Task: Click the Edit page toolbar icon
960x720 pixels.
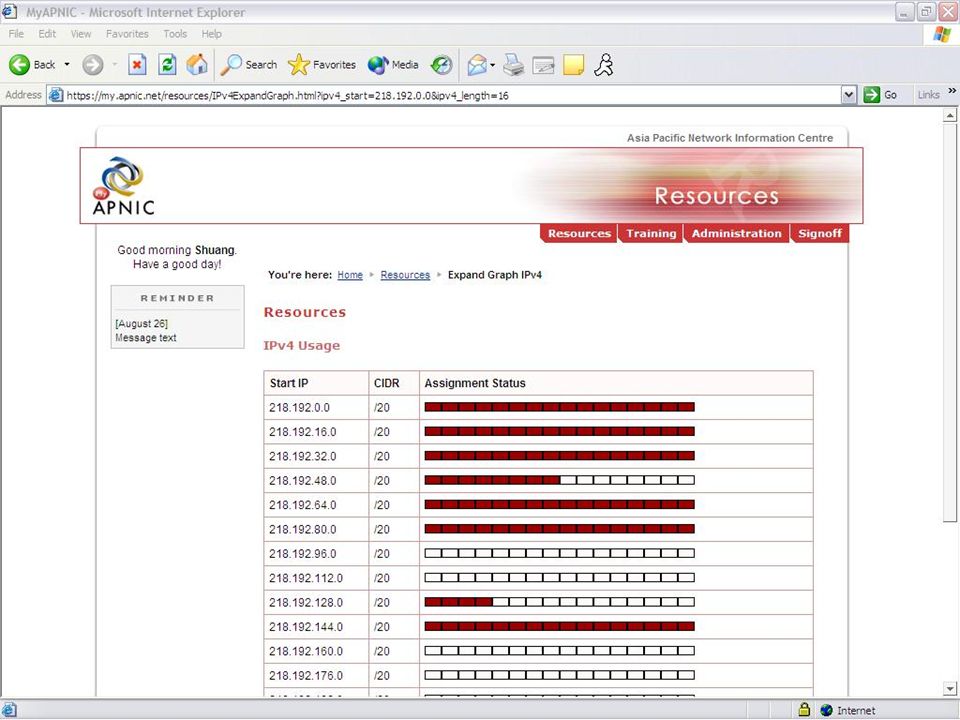Action: 543,65
